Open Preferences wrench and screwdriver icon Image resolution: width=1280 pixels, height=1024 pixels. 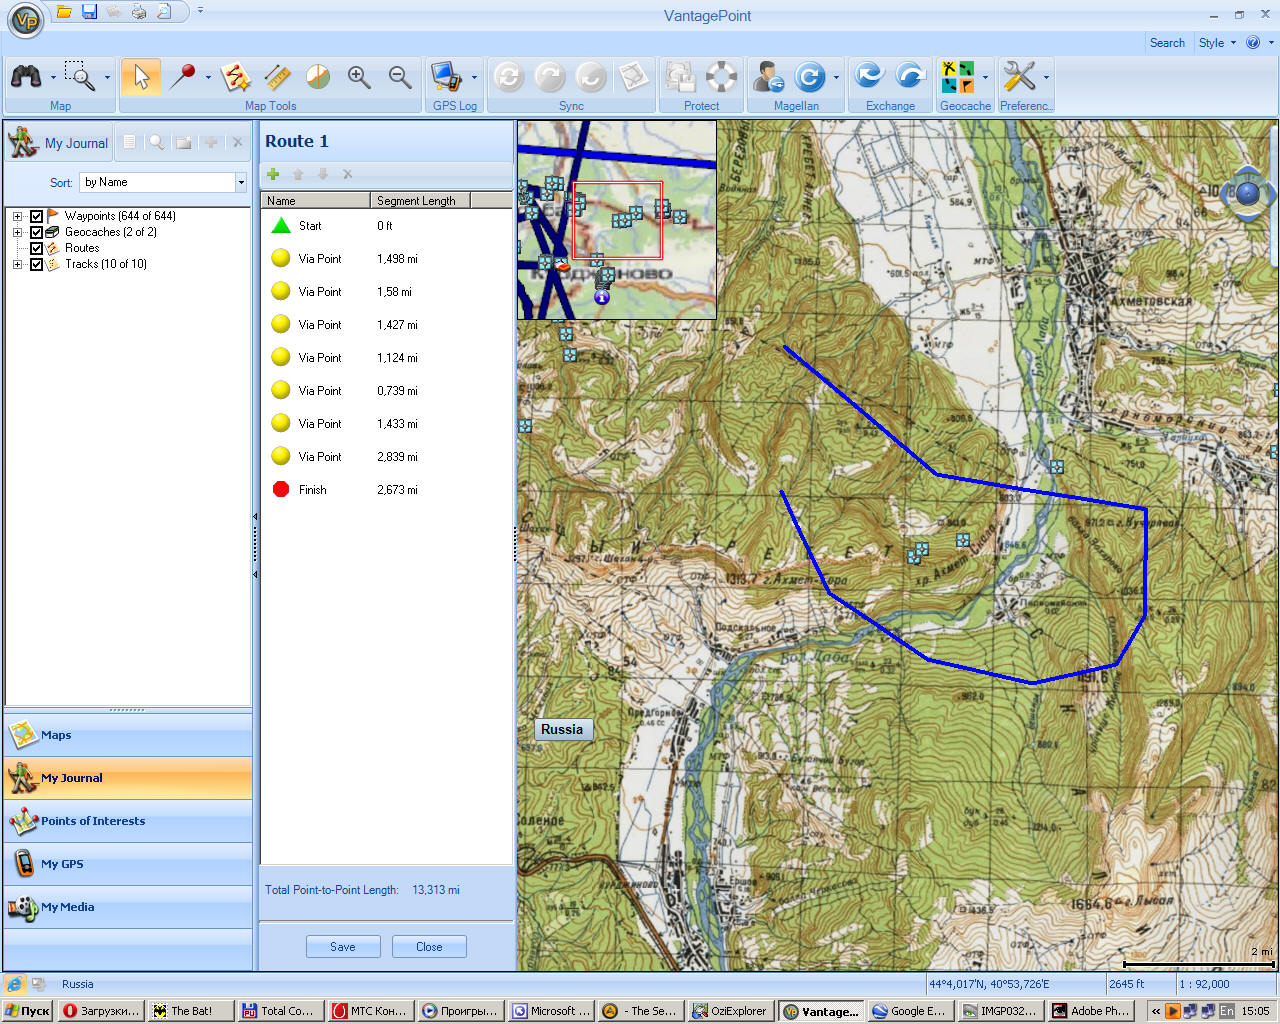[x=1019, y=76]
